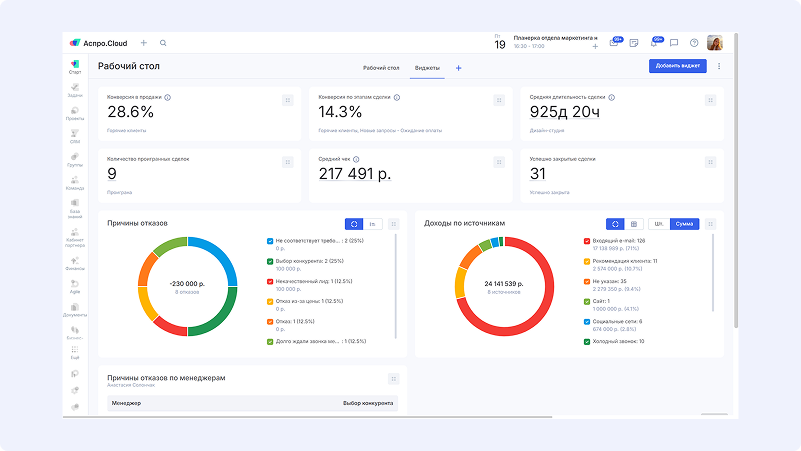Screen dimensions: 801x451
Task: Toggle the Входящий e-mail legend checkbox
Action: [x=587, y=241]
